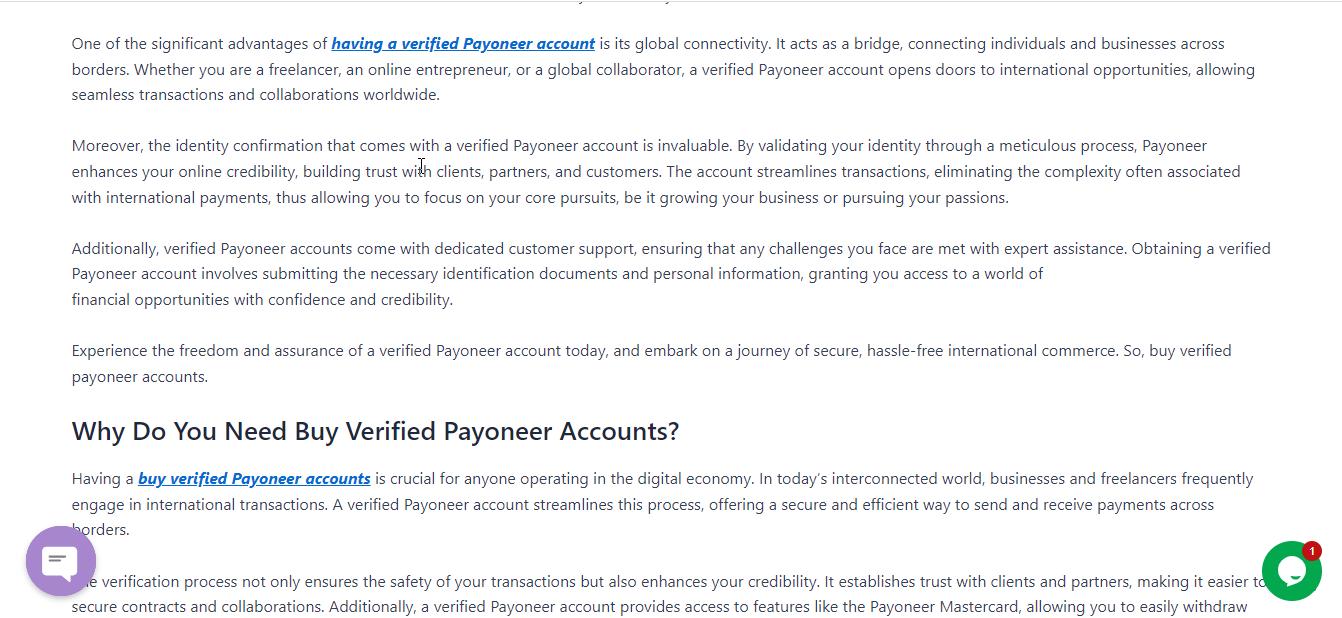Click the red notification badge showing 1
The width and height of the screenshot is (1342, 618).
(1312, 551)
